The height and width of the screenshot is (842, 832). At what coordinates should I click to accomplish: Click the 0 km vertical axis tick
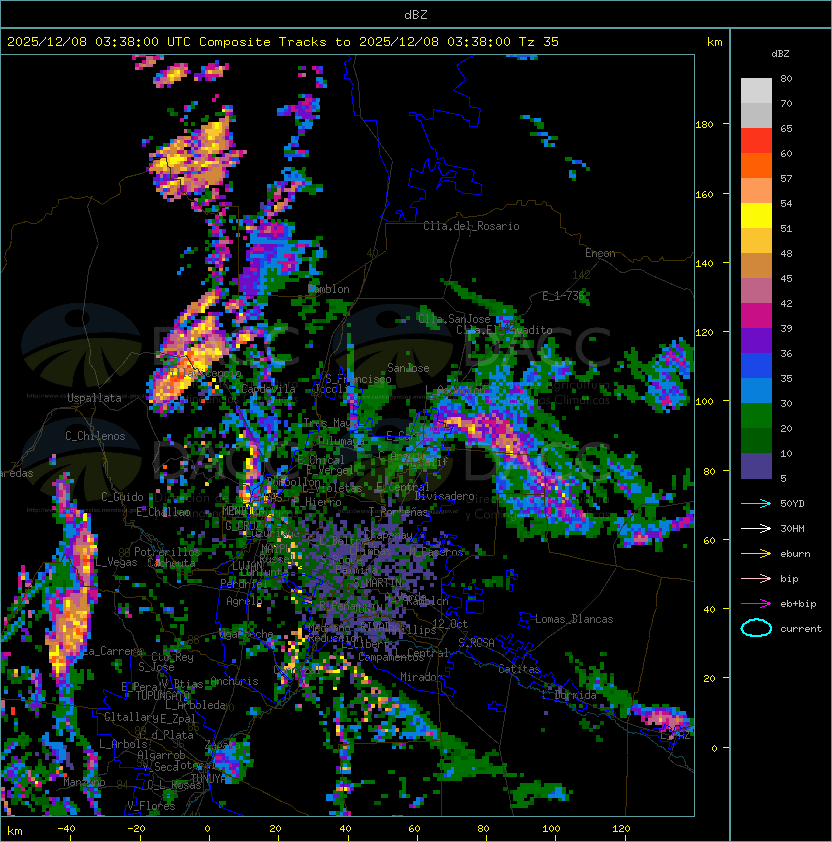point(714,748)
